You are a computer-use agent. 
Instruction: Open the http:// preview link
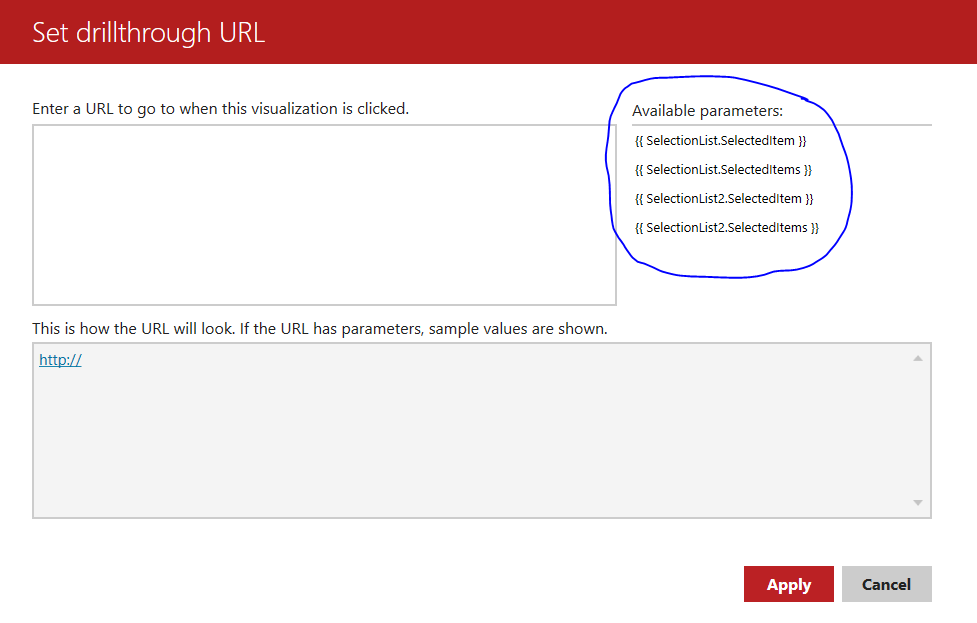(60, 360)
